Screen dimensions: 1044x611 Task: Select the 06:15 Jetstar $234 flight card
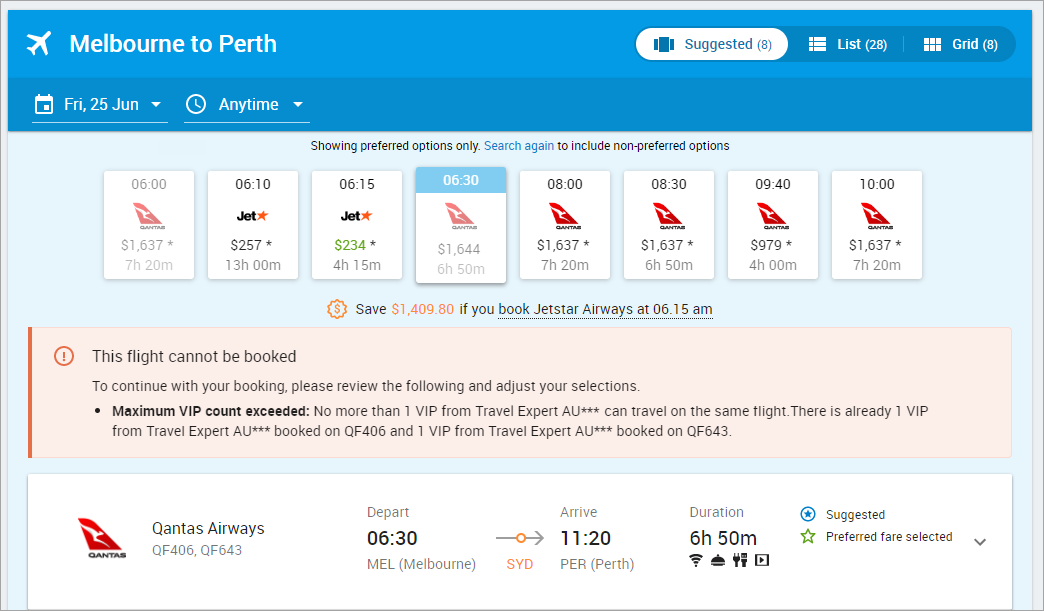tap(357, 225)
